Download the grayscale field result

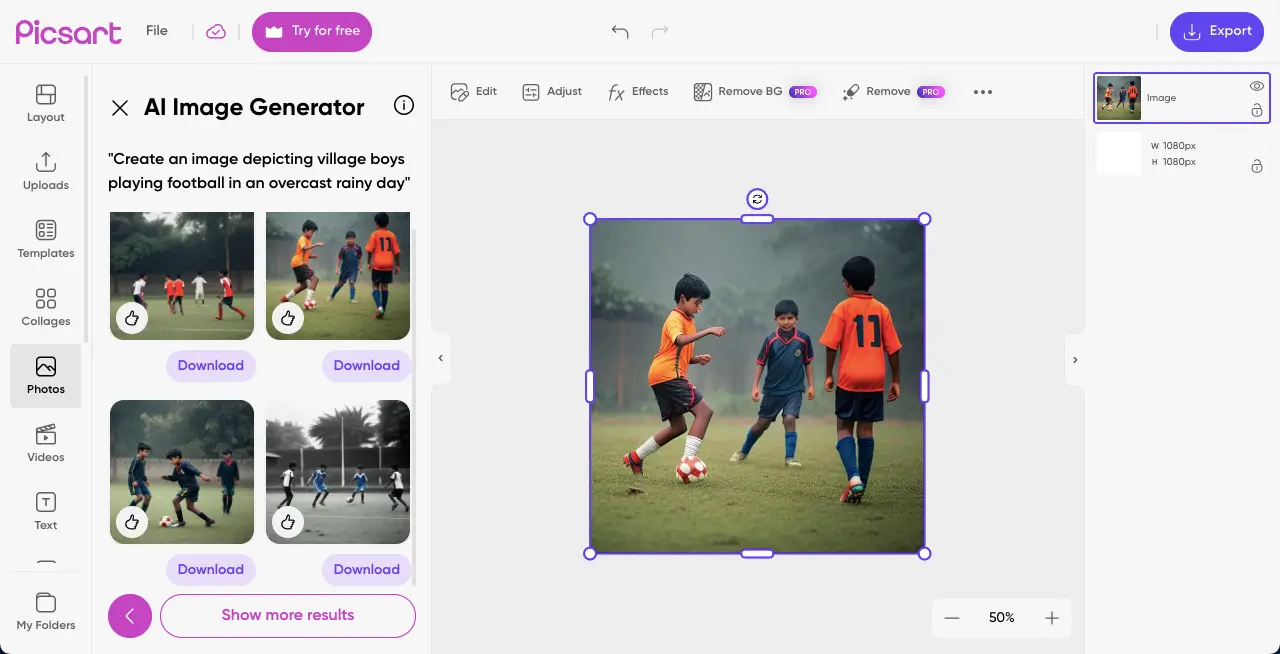(367, 570)
